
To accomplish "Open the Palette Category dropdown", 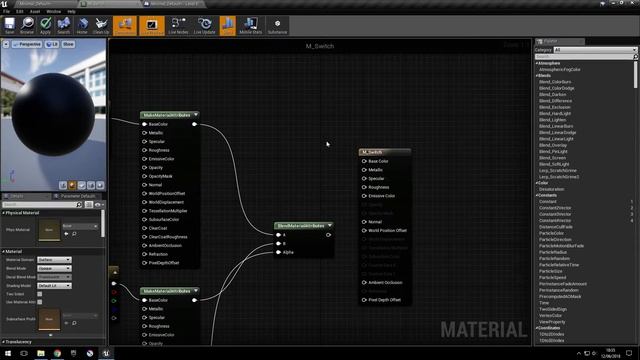I will click(595, 50).
